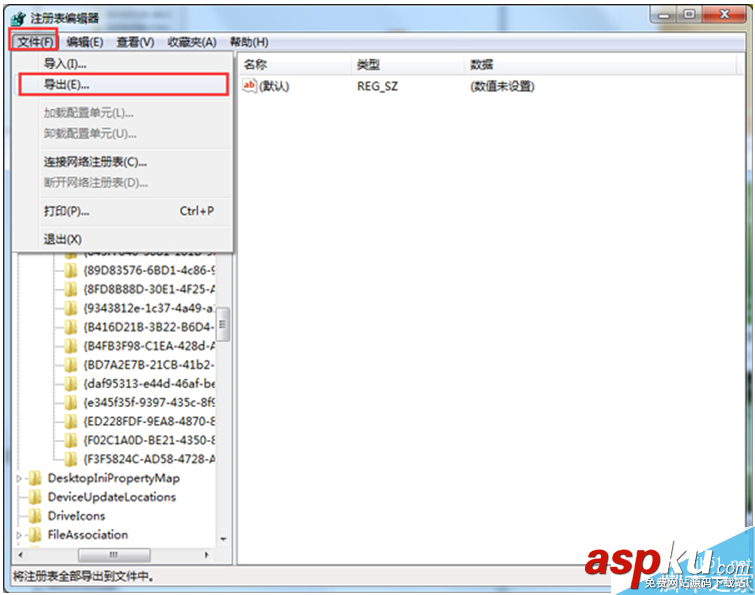
Task: Click folder icon of {BD7A2E7B-21CB-41b2 key
Action: click(x=71, y=365)
